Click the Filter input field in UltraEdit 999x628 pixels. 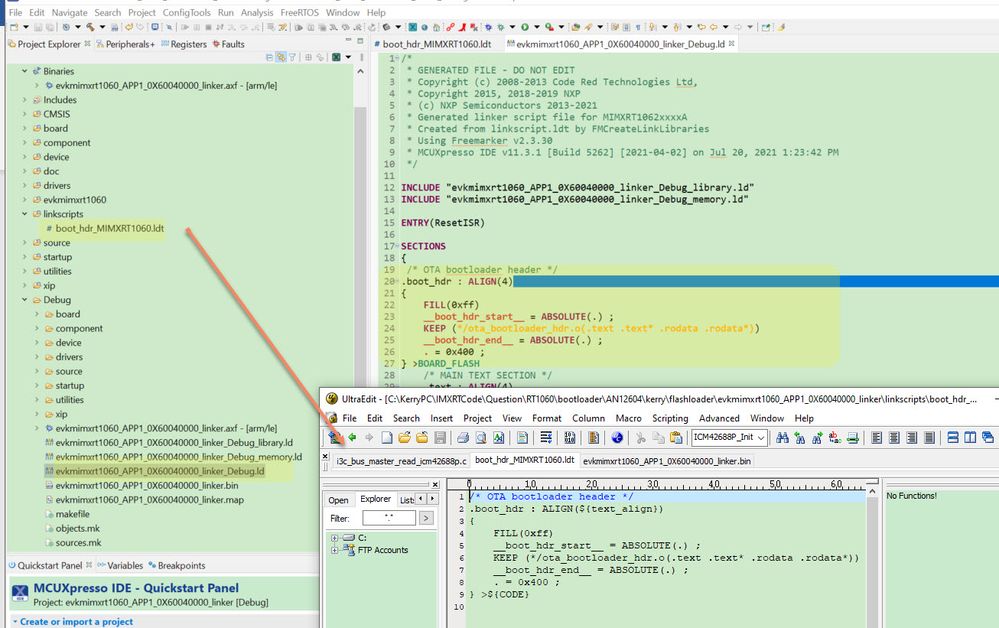[x=389, y=518]
